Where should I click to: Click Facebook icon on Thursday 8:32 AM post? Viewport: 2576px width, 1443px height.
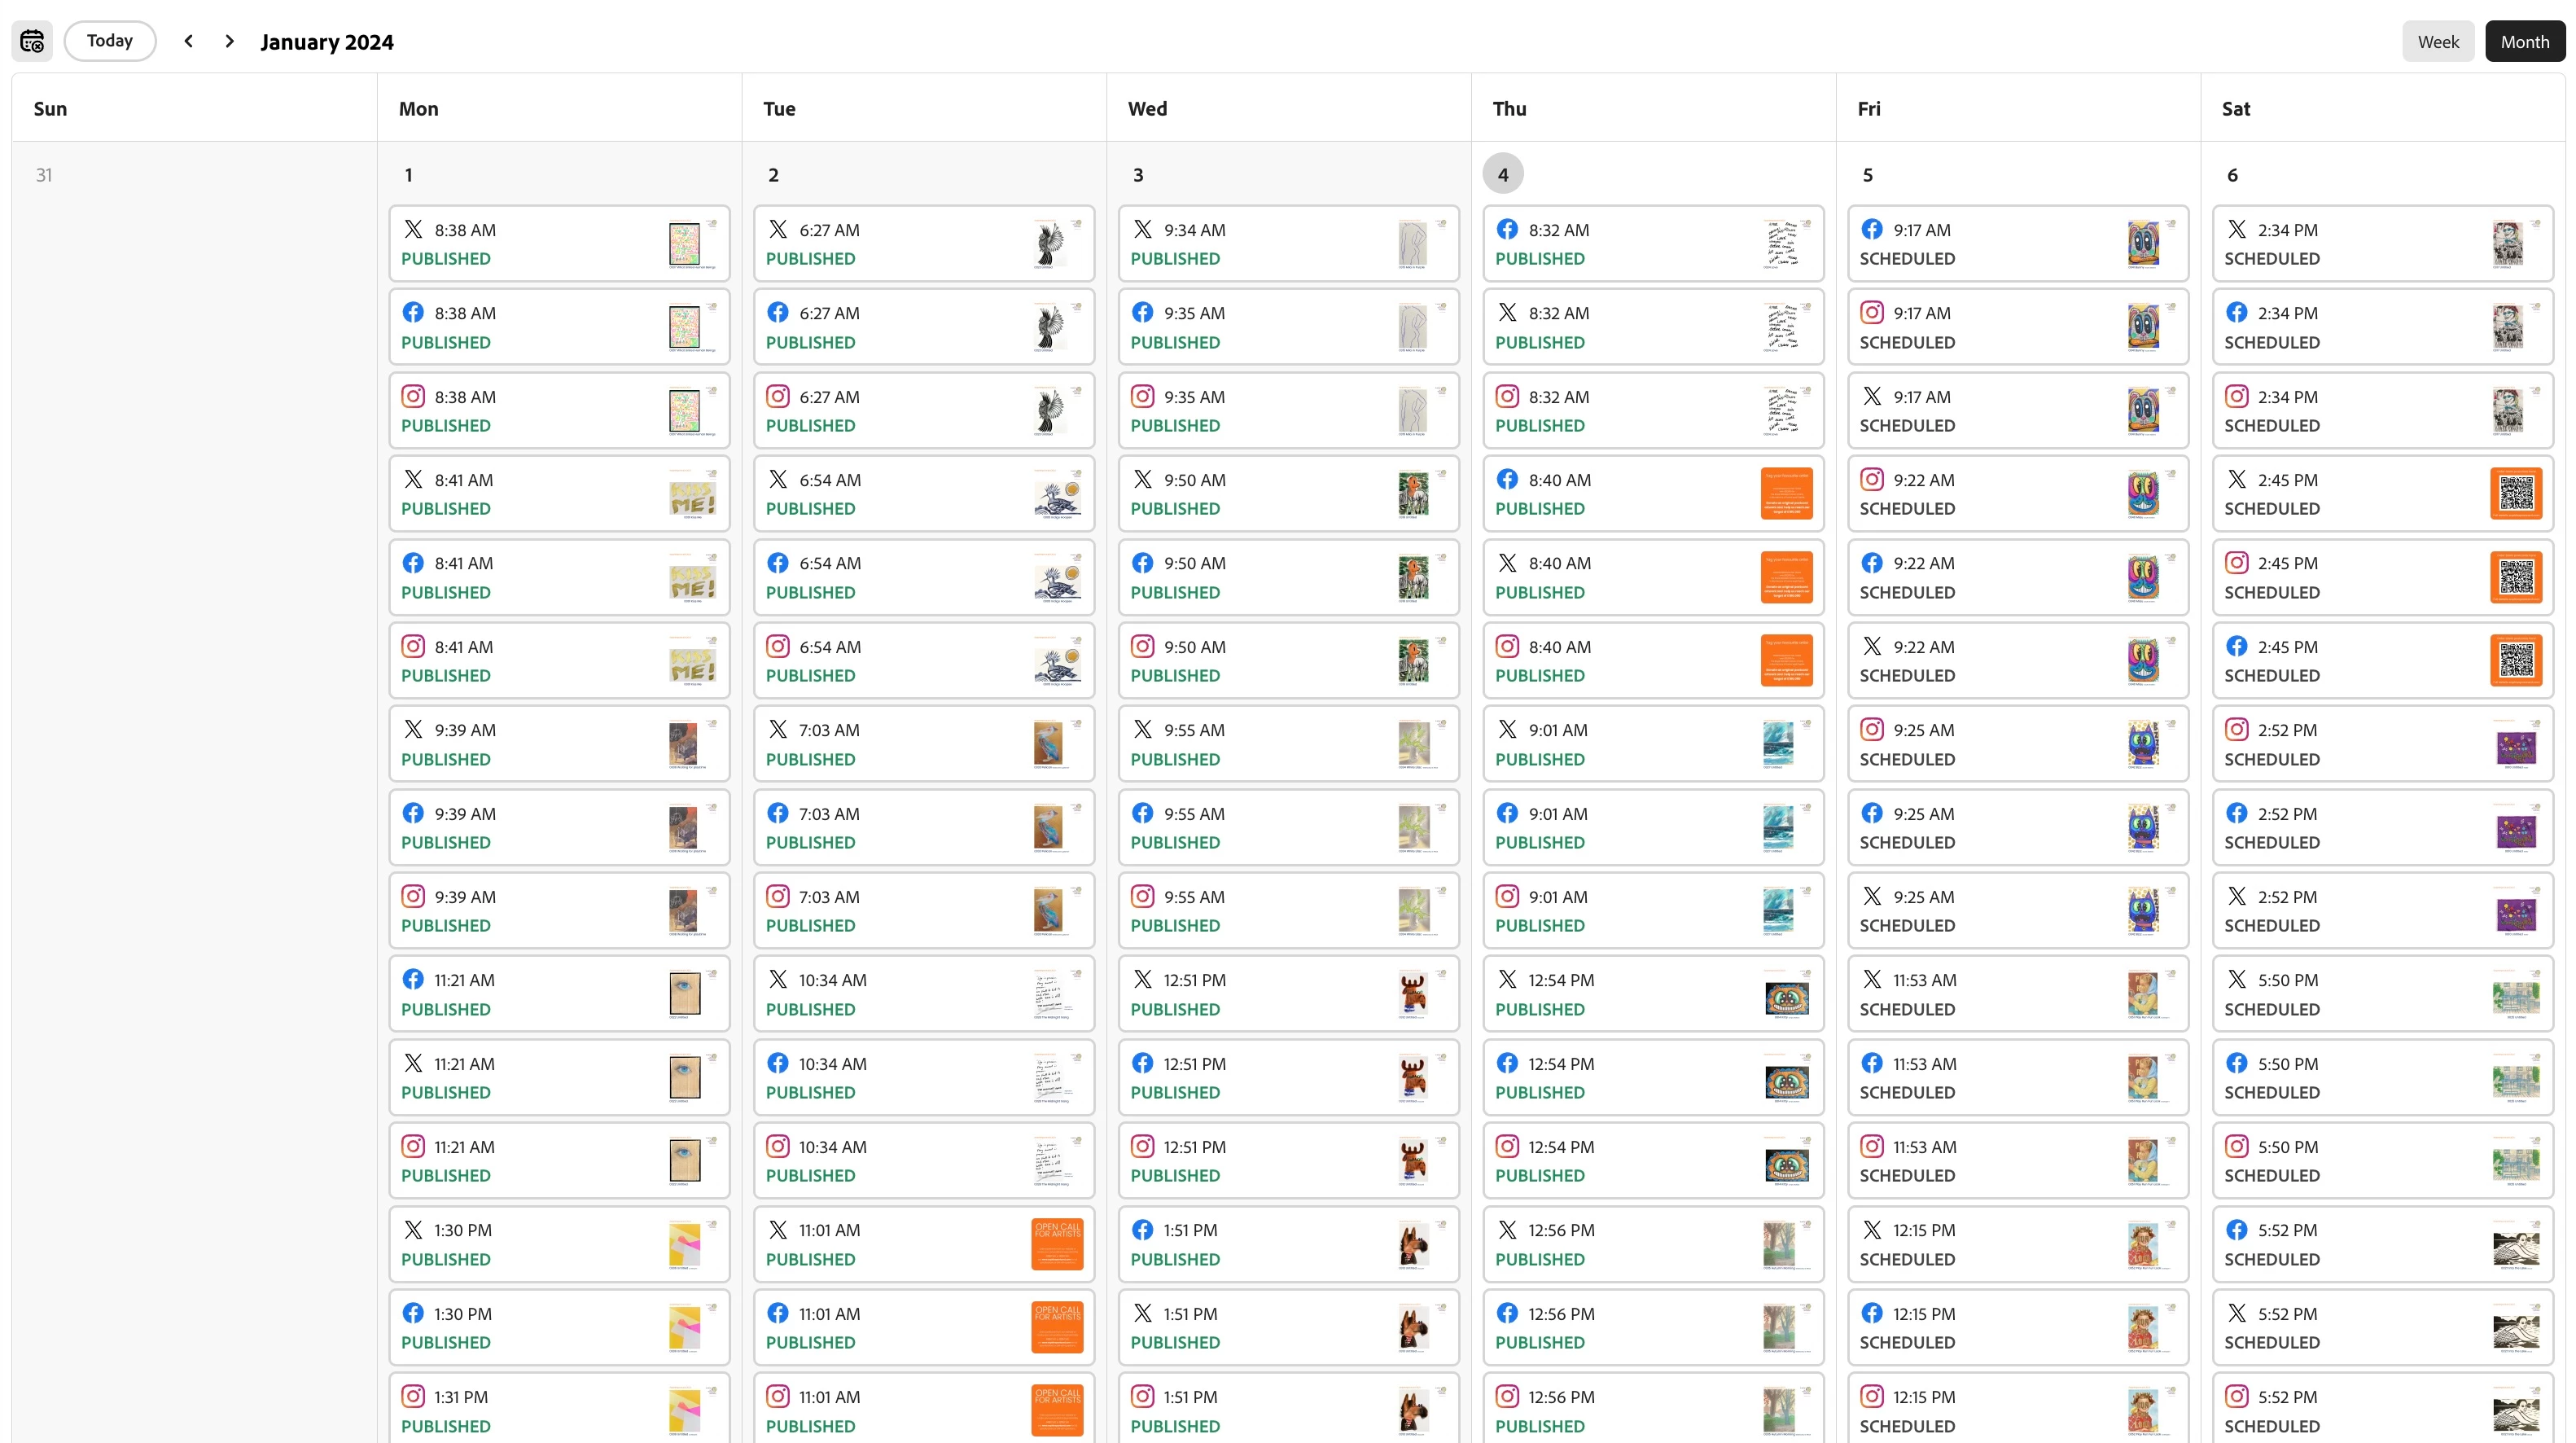(x=1507, y=229)
